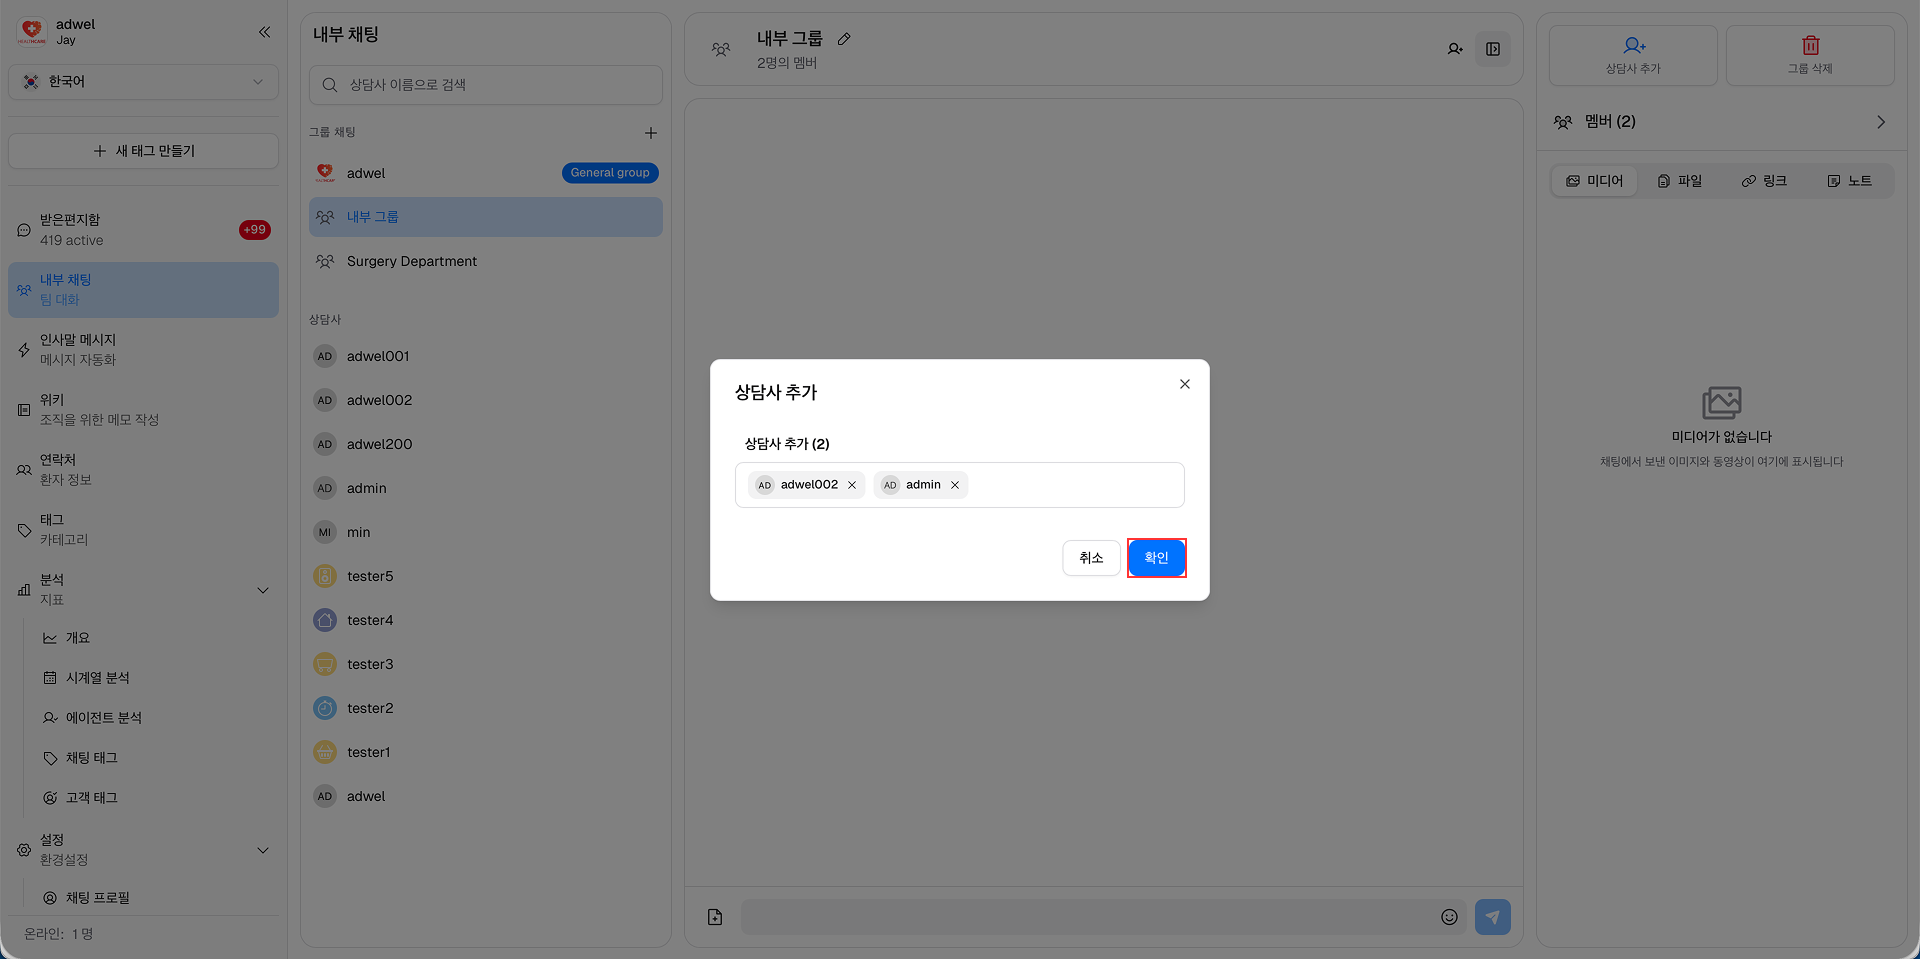This screenshot has width=1920, height=959.
Task: Expand the 멤버 (2) list
Action: tap(1881, 121)
